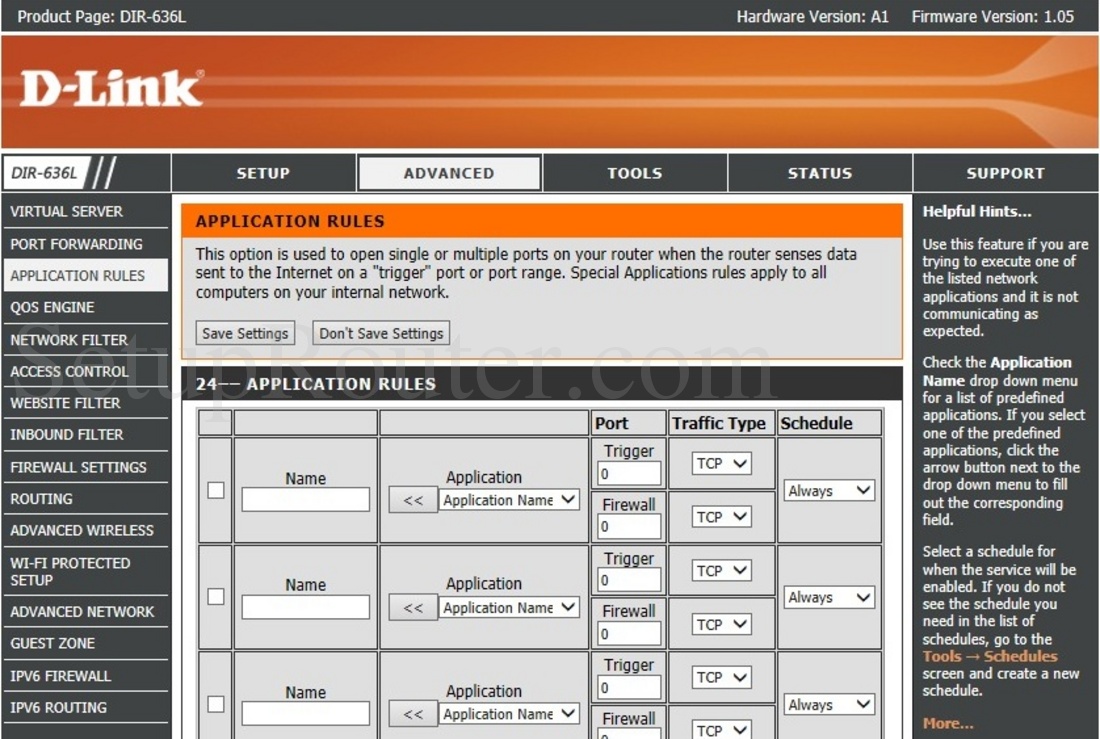Switch to the STATUS tab

point(820,172)
